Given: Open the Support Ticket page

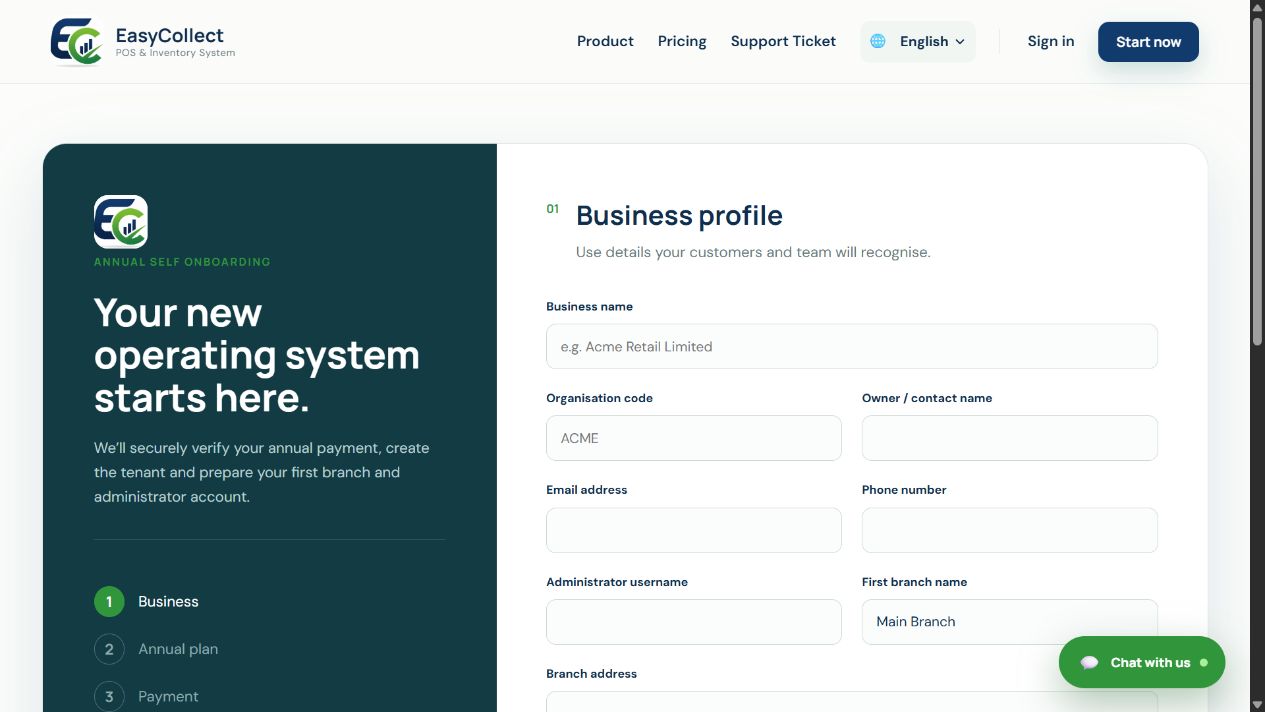Looking at the screenshot, I should 783,41.
